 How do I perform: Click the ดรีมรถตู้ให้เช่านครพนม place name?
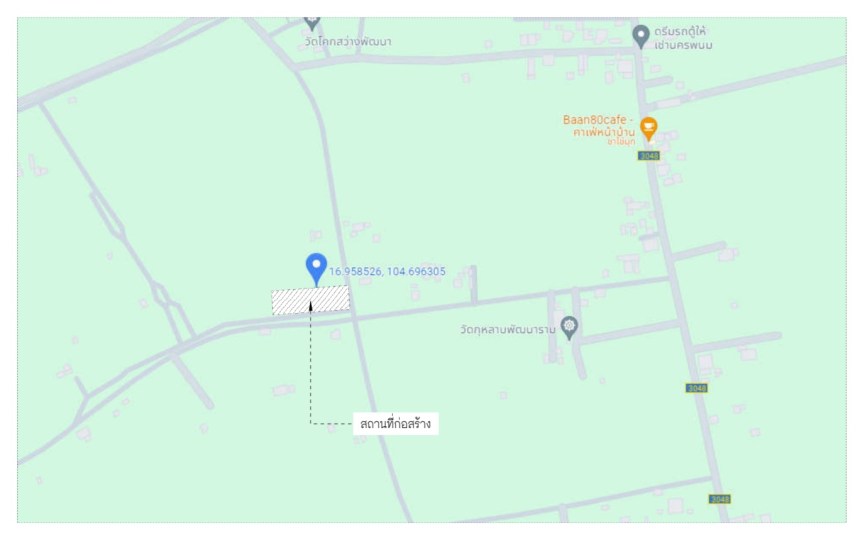point(683,38)
